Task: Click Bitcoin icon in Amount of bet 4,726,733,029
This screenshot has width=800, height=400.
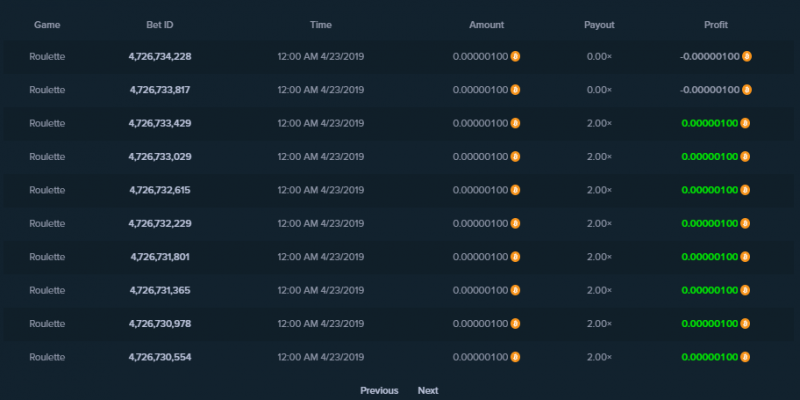Action: click(x=515, y=157)
